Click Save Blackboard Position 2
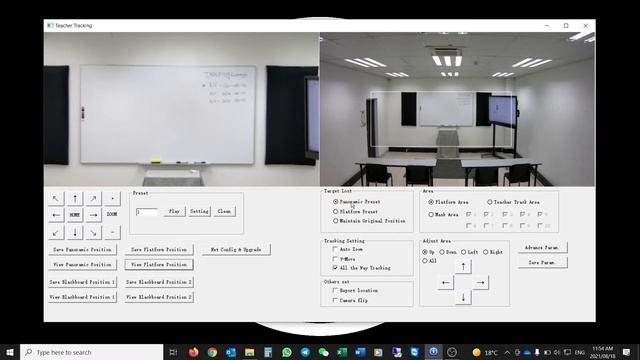 click(159, 282)
